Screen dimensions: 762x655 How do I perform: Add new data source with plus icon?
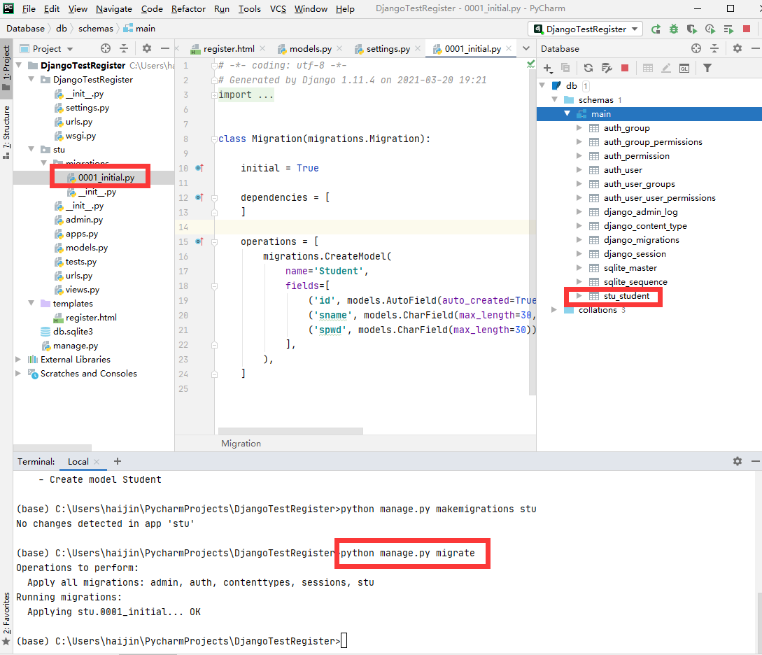tap(548, 68)
